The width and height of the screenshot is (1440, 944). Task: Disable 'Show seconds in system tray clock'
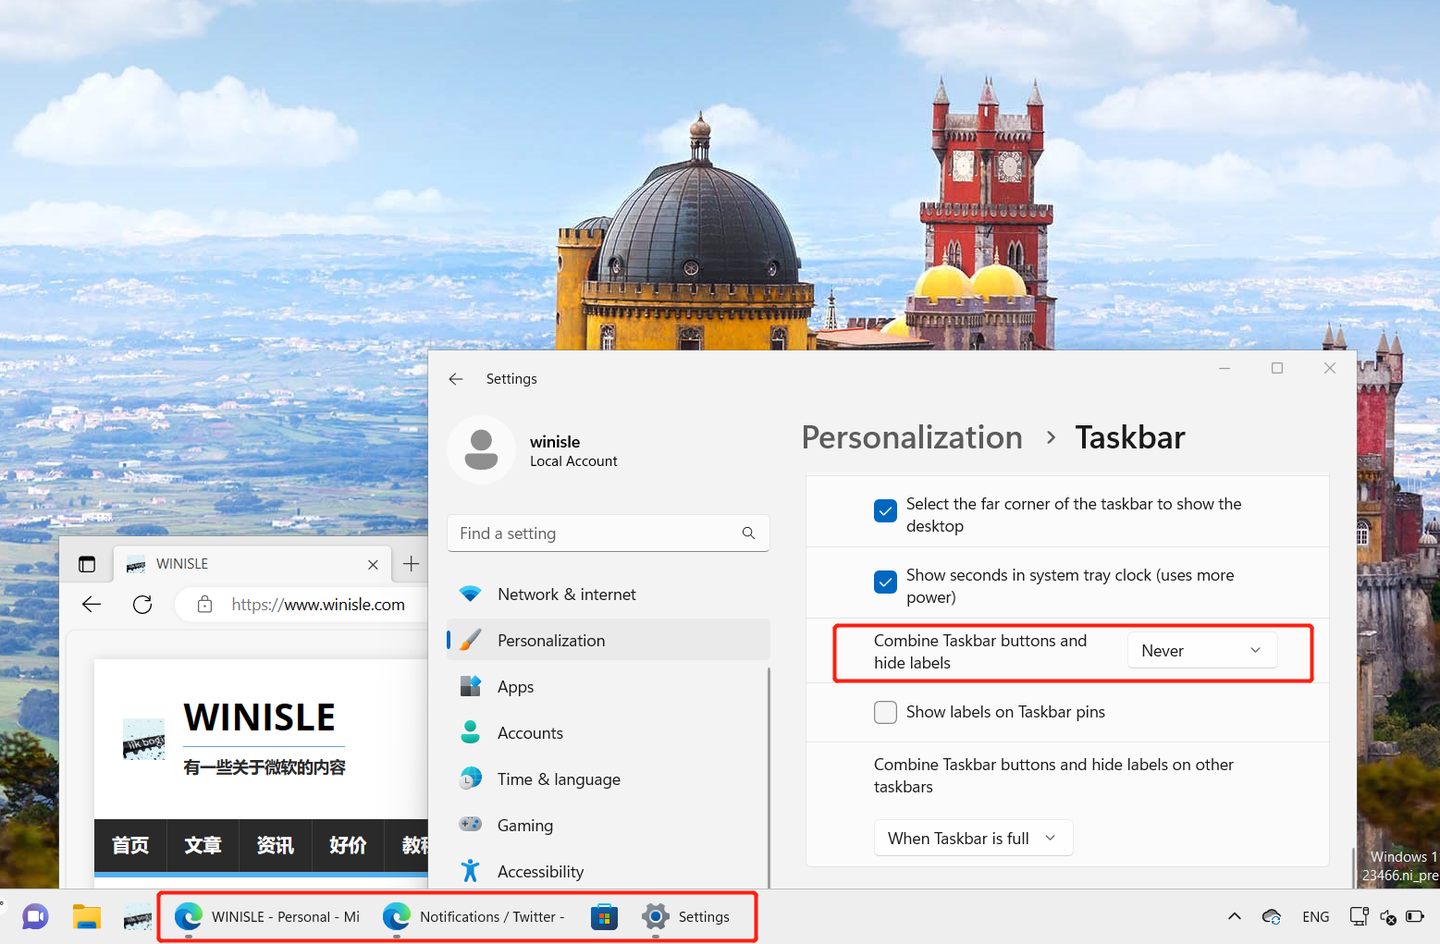click(885, 581)
